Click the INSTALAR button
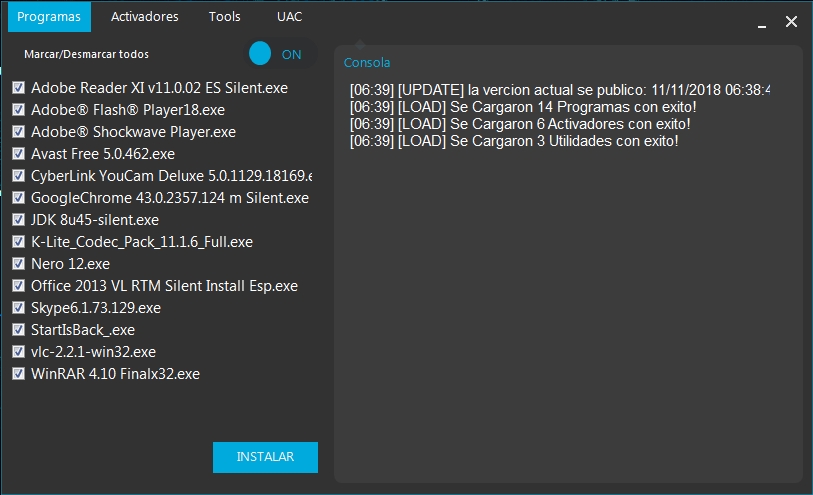813x495 pixels. coord(265,457)
